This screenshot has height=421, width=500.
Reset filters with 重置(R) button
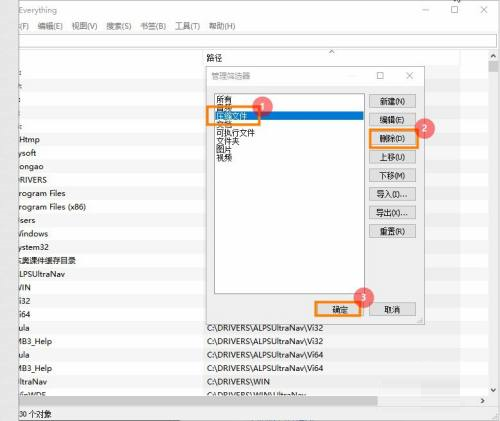[392, 231]
